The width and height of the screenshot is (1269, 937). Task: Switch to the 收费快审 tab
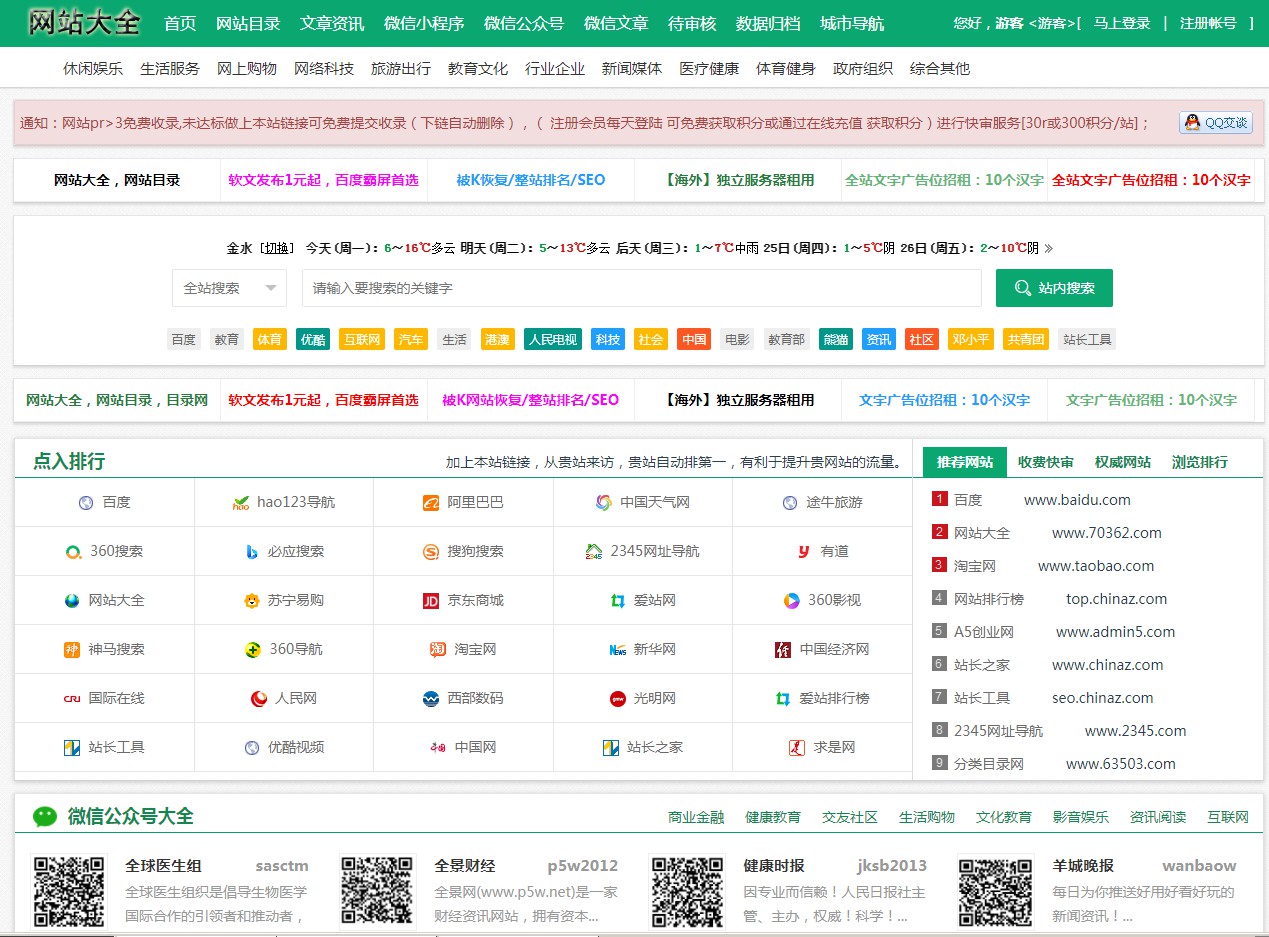(1045, 462)
